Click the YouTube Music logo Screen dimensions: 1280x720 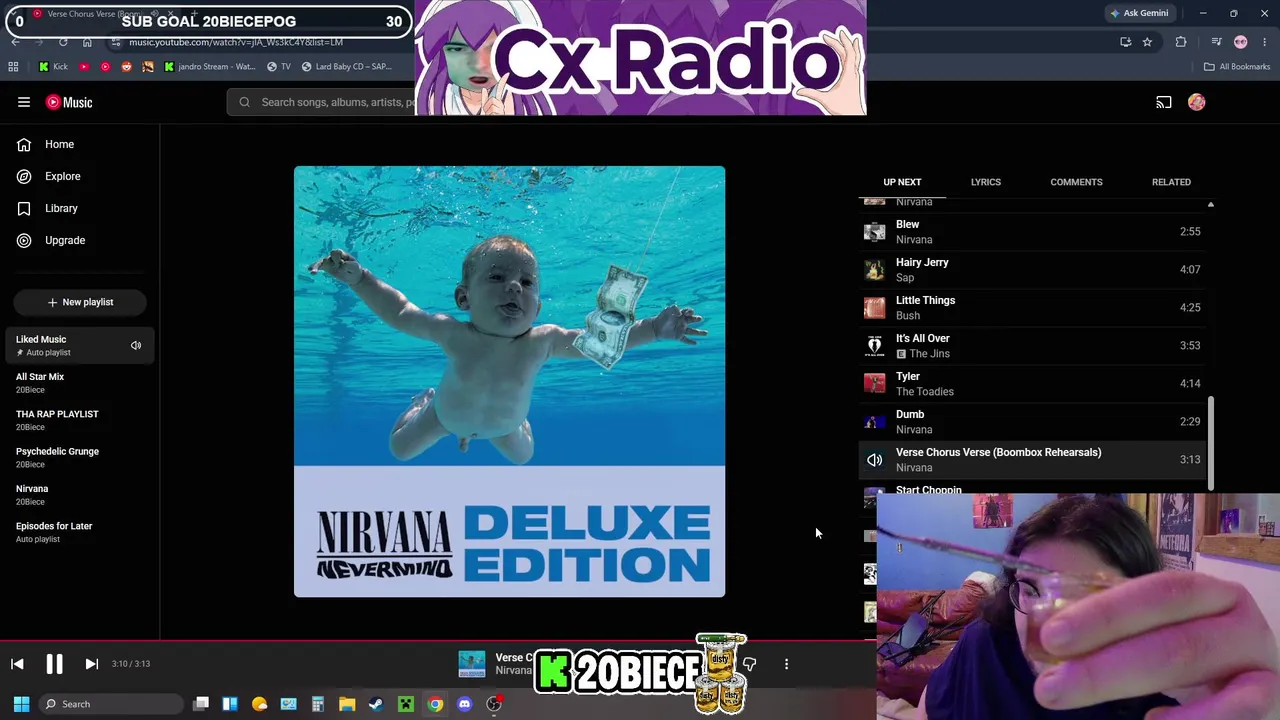tap(69, 102)
